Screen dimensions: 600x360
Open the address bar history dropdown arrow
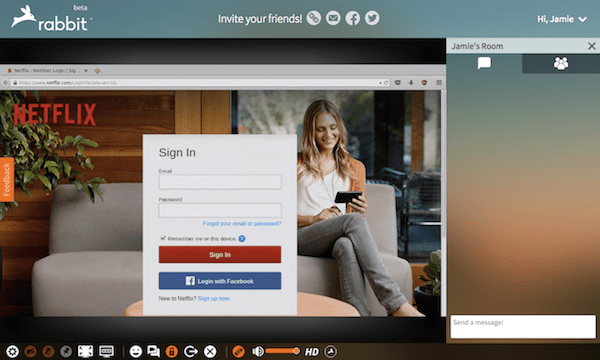[380, 83]
